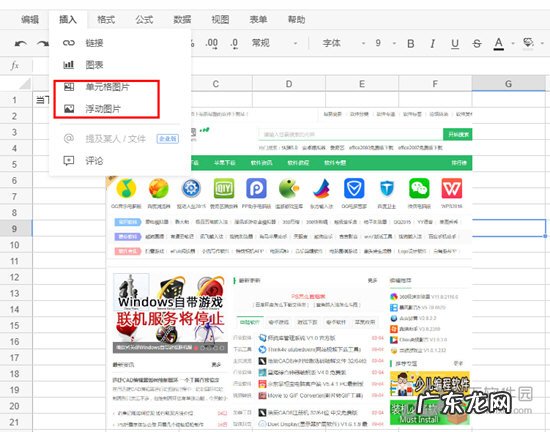This screenshot has height=432, width=550.
Task: Toggle underline formatting
Action: (x=455, y=43)
